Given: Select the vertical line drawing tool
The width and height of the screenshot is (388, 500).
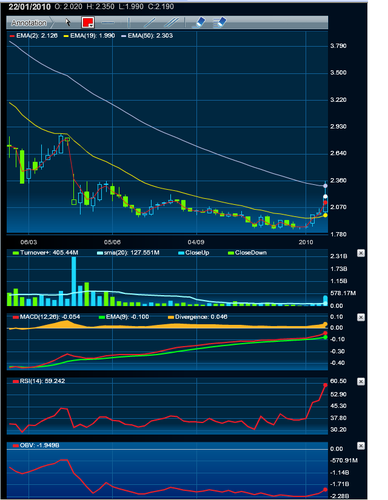Looking at the screenshot, I should (x=129, y=23).
